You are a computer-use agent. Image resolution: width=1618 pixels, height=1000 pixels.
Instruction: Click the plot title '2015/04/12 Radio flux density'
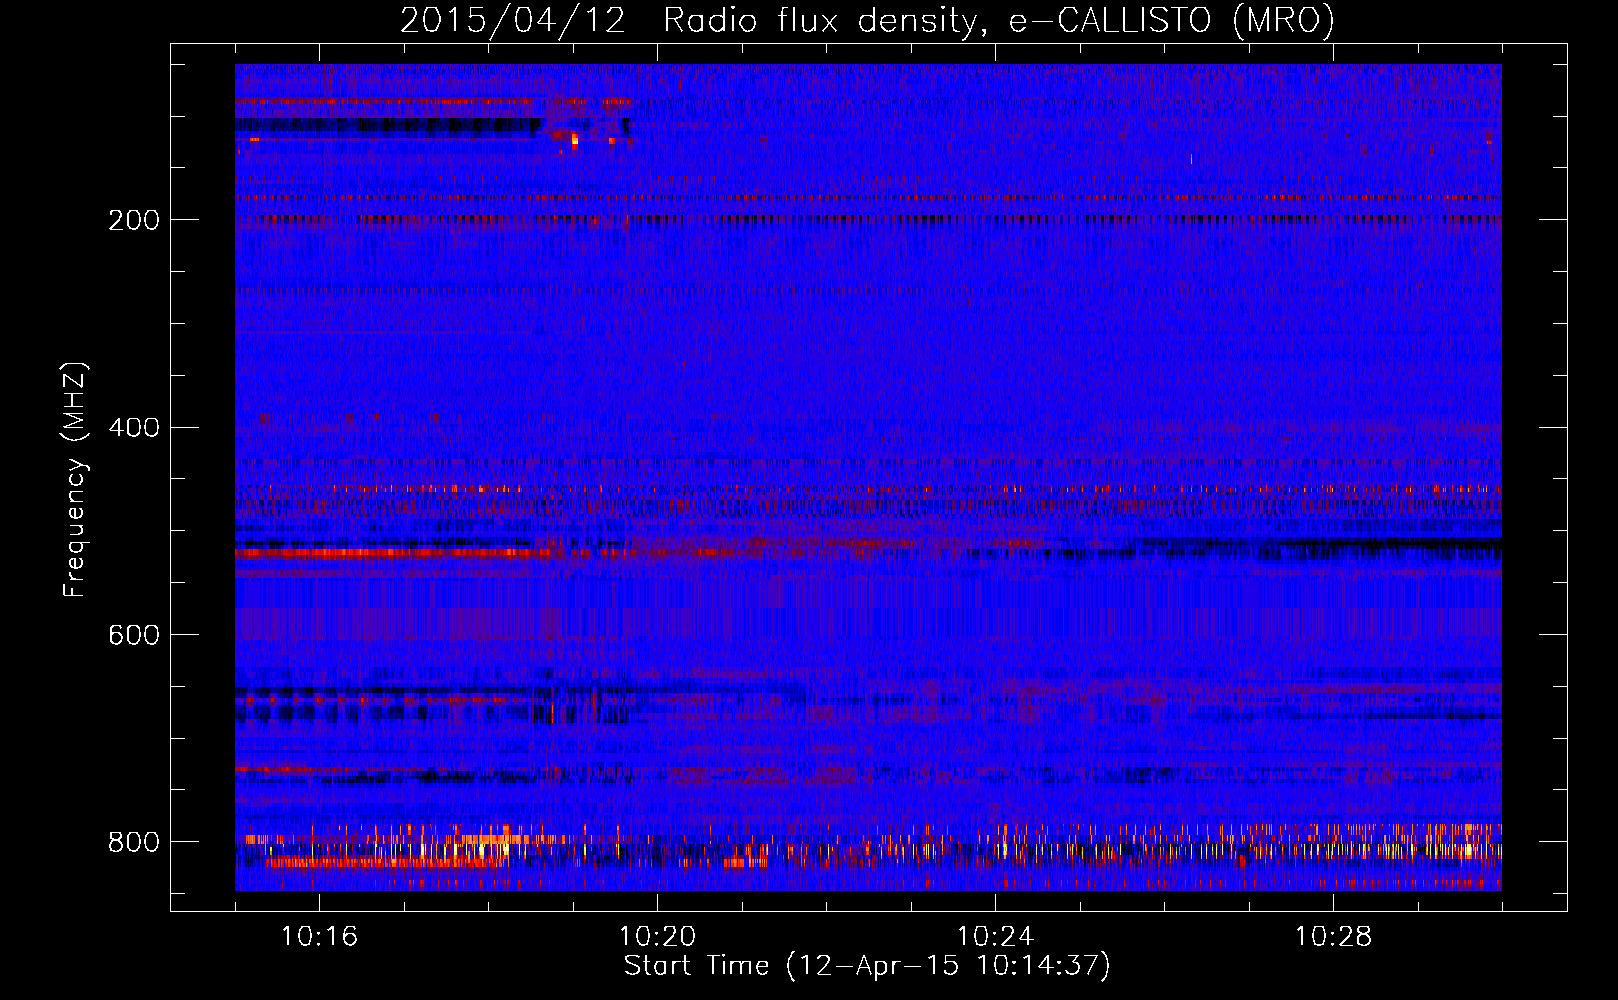click(x=868, y=21)
